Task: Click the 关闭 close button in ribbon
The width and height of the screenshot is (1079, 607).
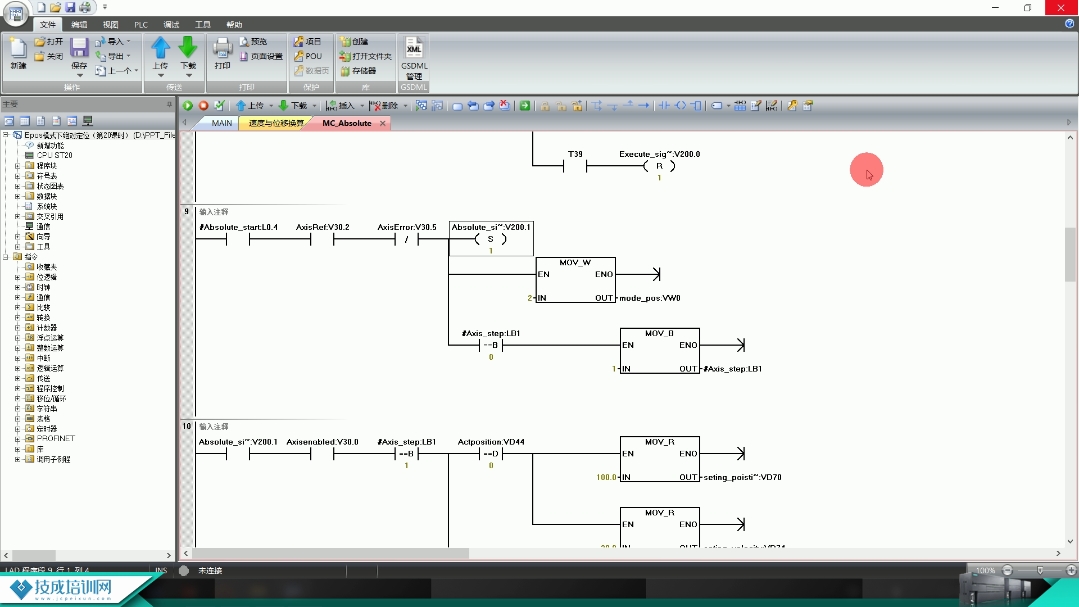Action: click(49, 56)
